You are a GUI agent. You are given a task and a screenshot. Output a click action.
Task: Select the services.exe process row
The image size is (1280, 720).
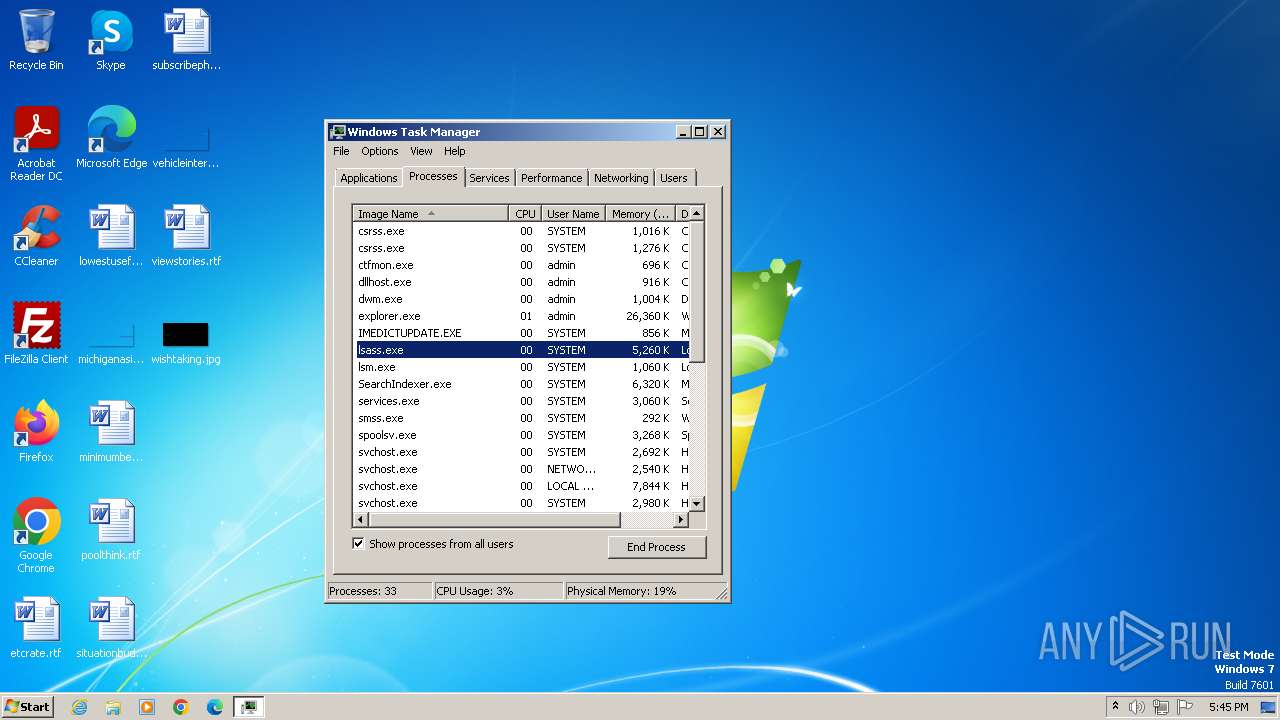[521, 401]
